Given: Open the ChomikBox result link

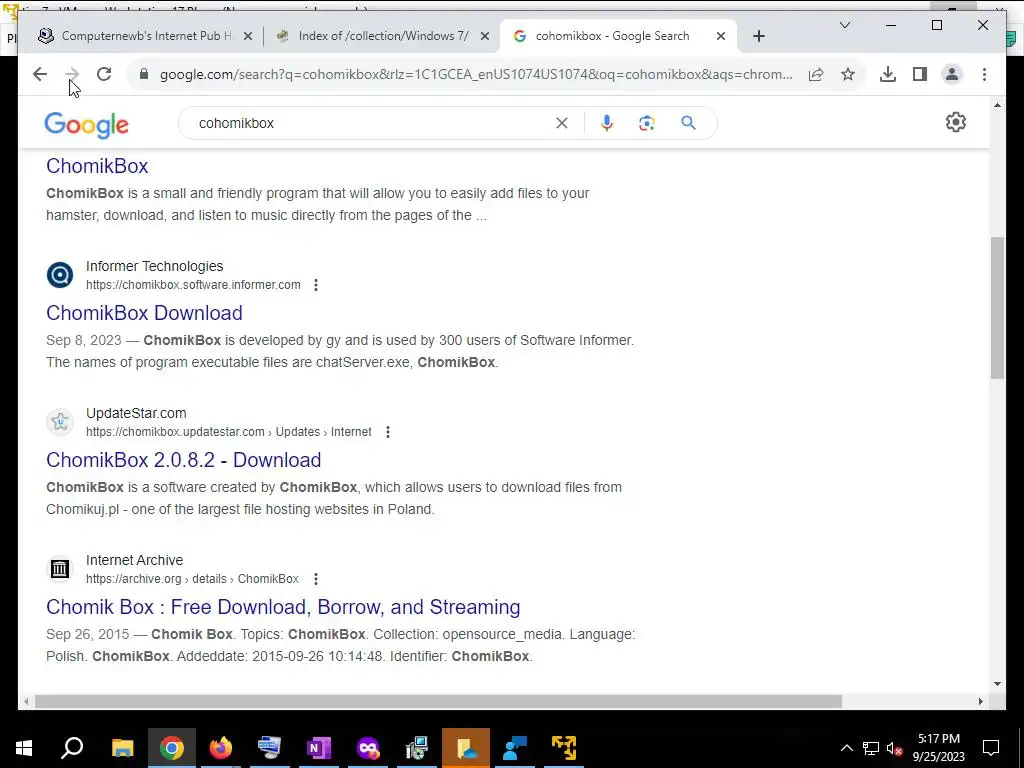Looking at the screenshot, I should pos(97,166).
